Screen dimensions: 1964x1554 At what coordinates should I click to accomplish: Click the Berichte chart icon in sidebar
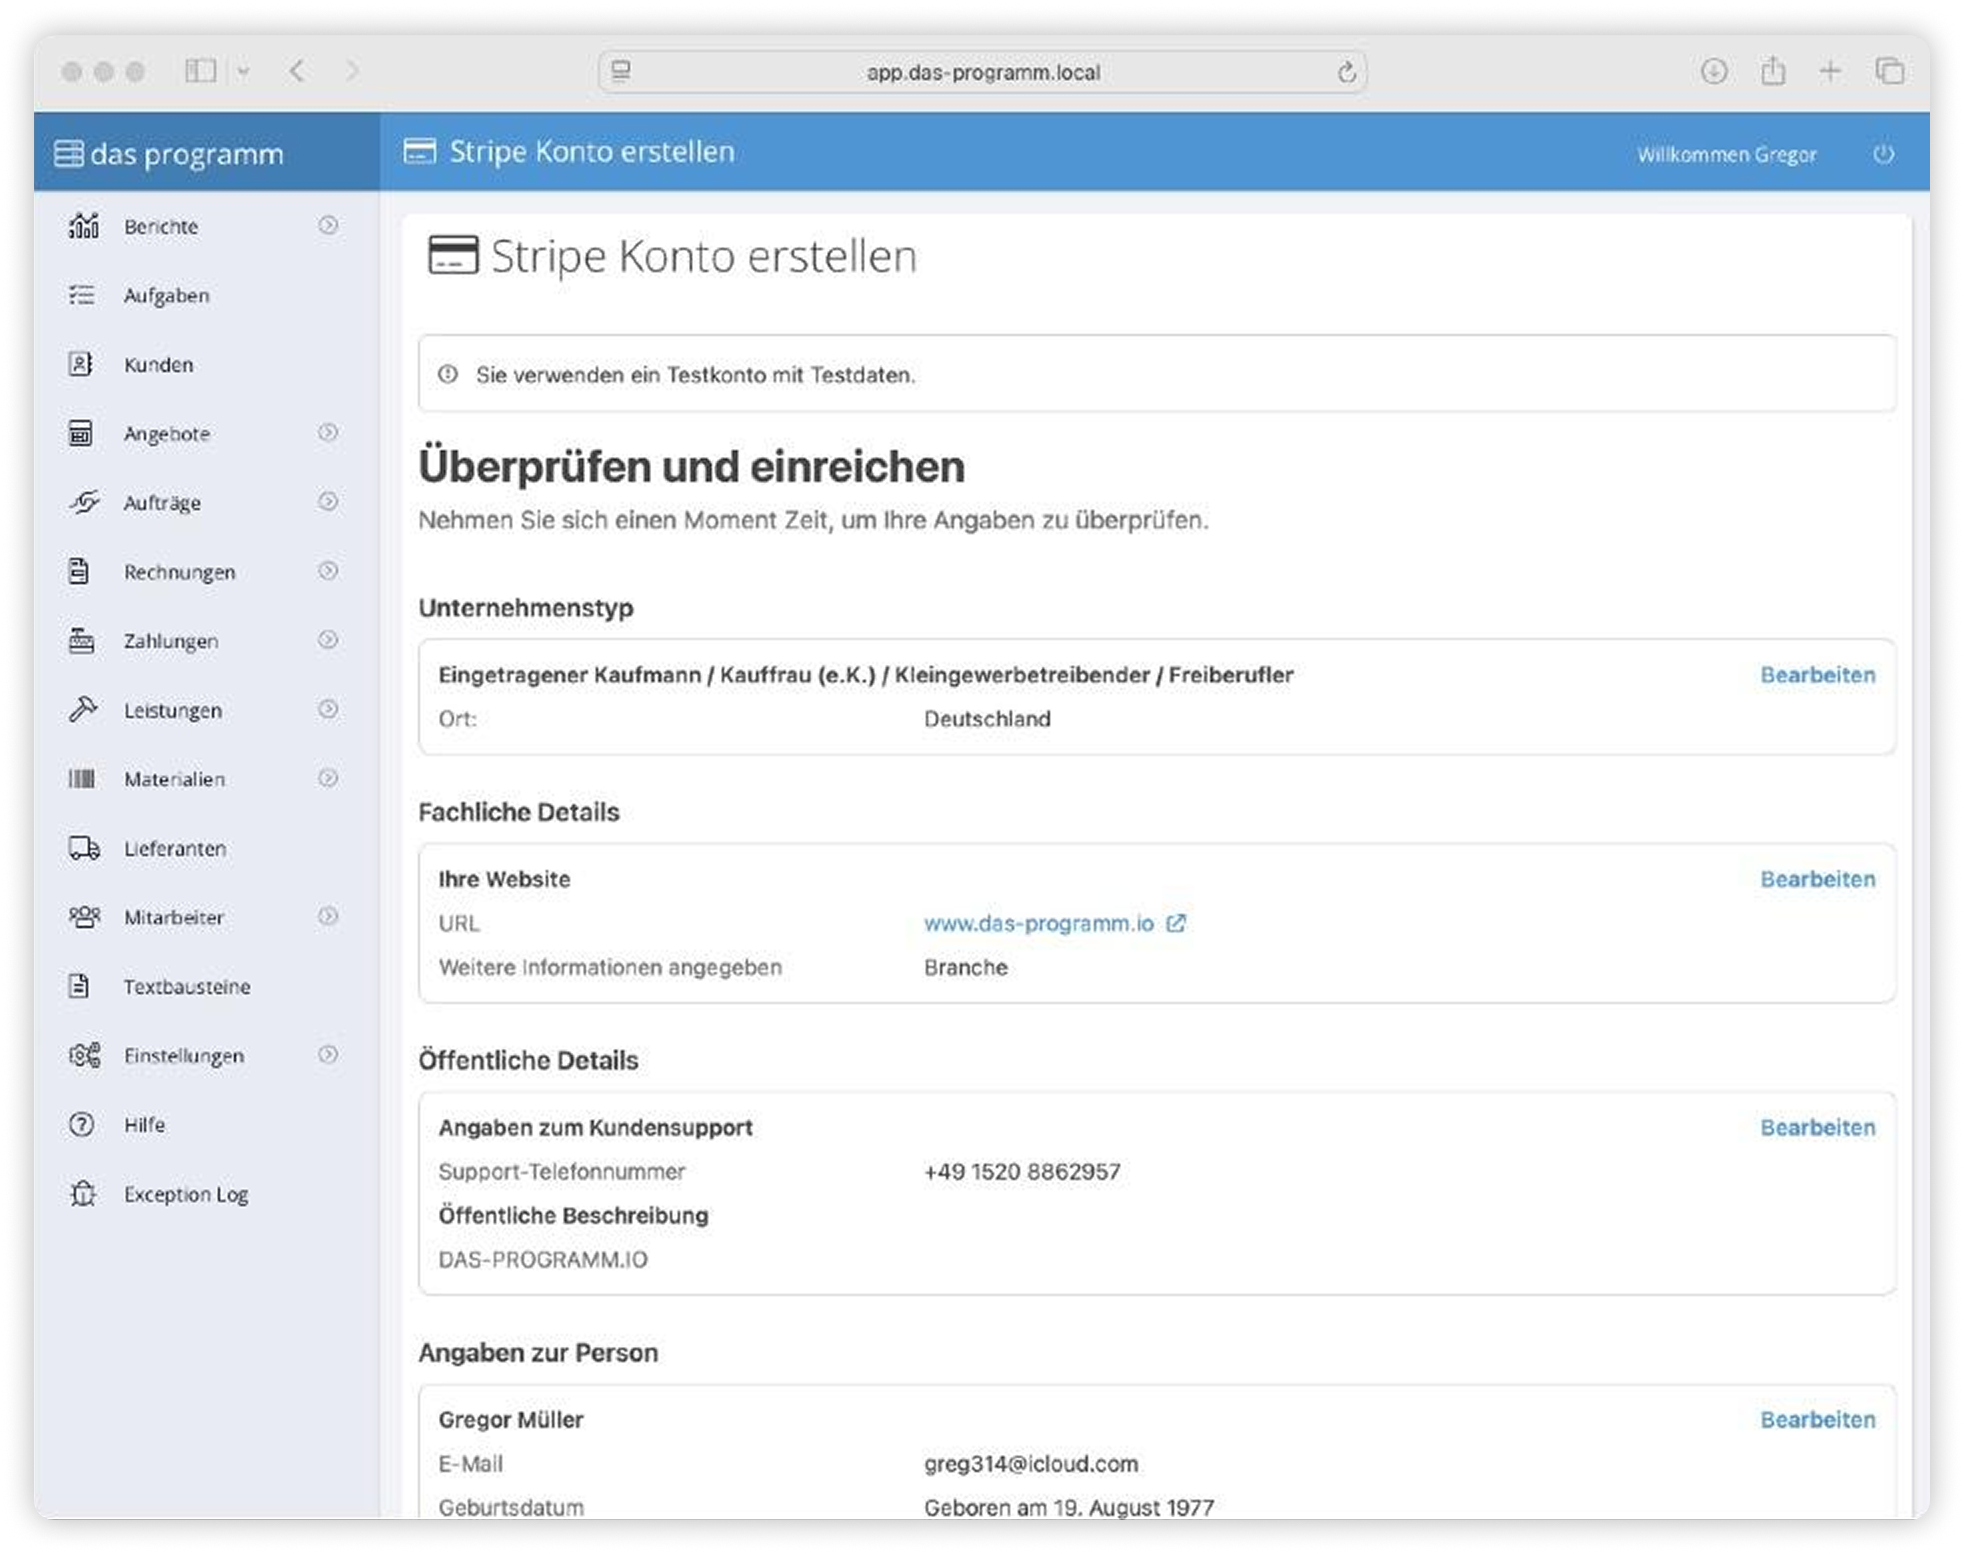click(84, 226)
